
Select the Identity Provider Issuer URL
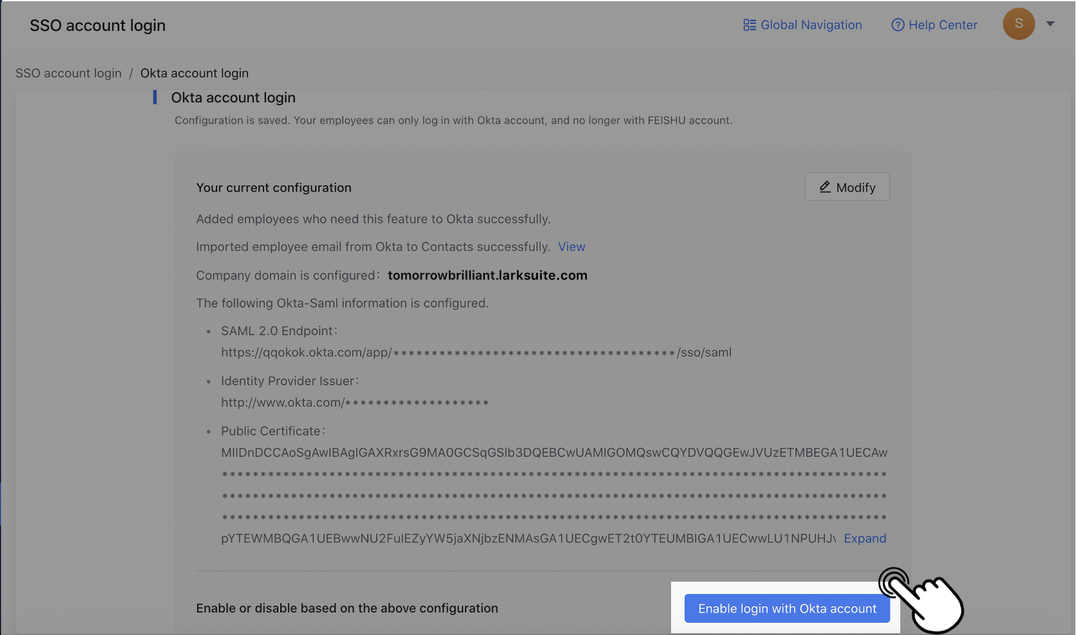(354, 402)
